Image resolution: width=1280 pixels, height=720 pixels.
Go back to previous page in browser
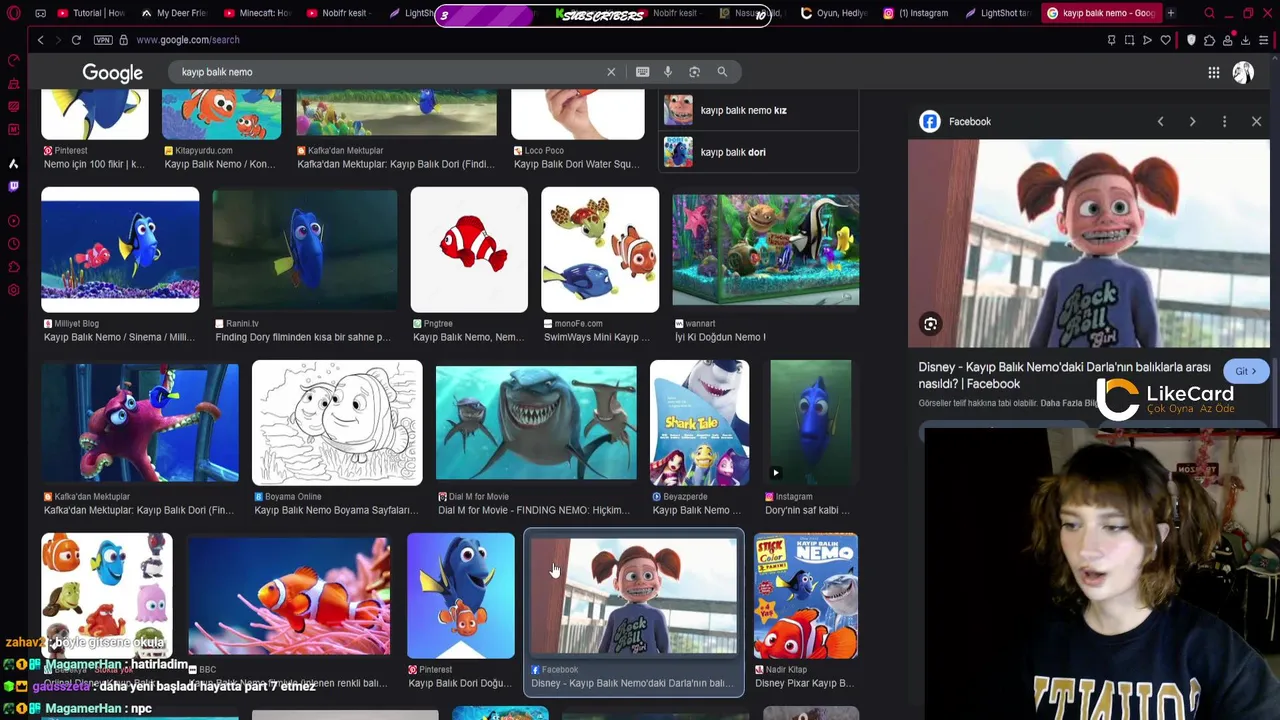pos(40,40)
